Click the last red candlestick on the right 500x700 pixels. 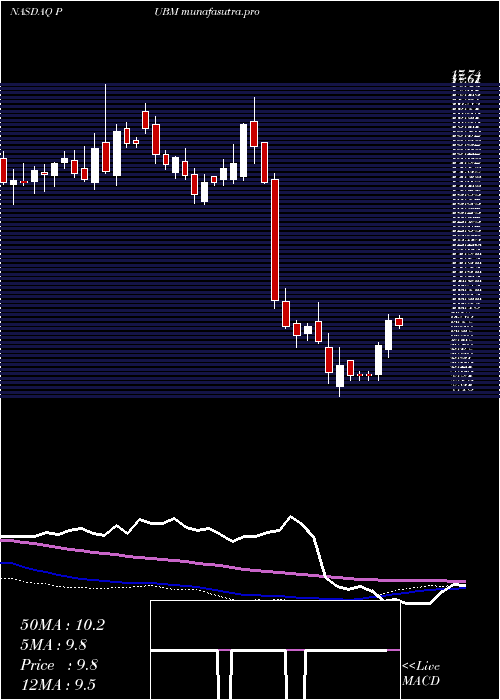click(x=399, y=322)
